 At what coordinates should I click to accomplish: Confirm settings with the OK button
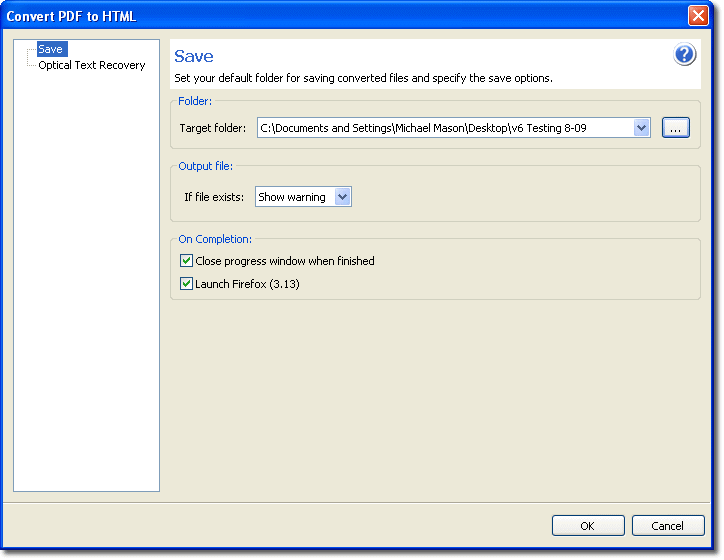pos(587,526)
